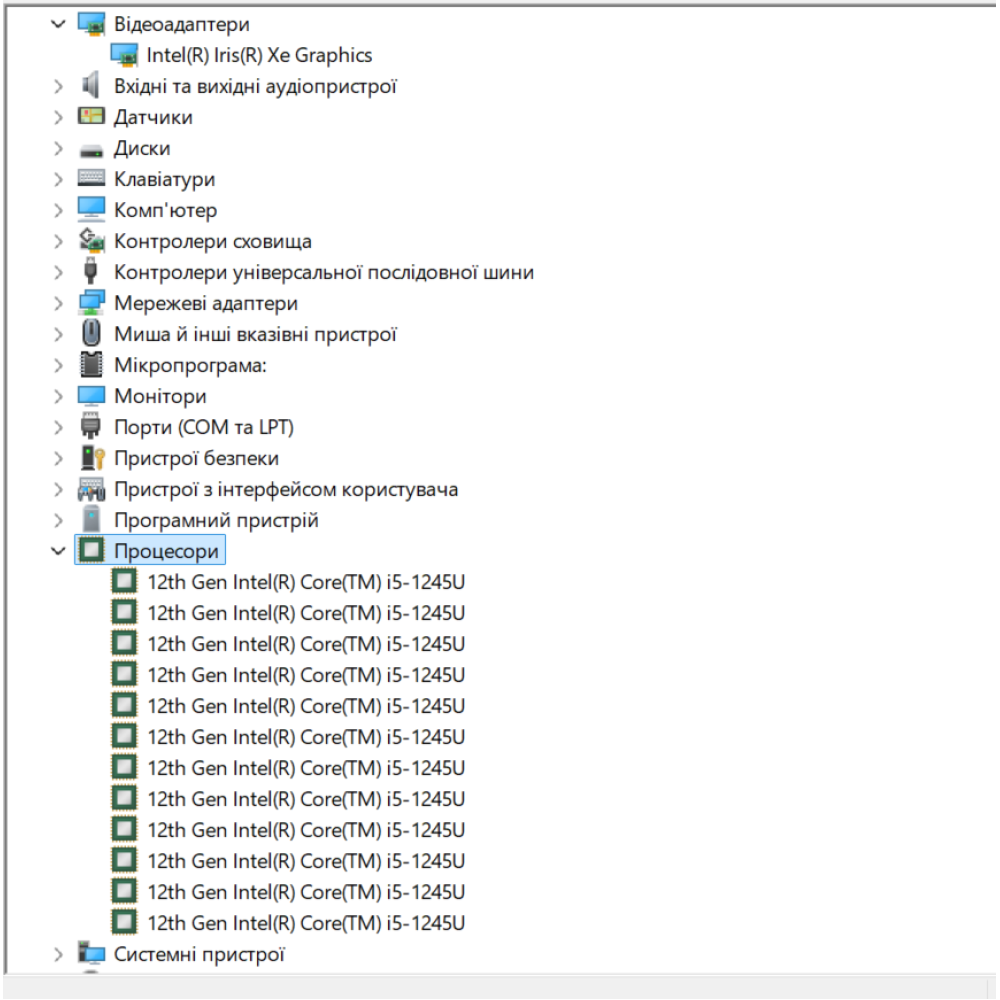Click the Клавіатури keyboard icon

pyautogui.click(x=91, y=177)
